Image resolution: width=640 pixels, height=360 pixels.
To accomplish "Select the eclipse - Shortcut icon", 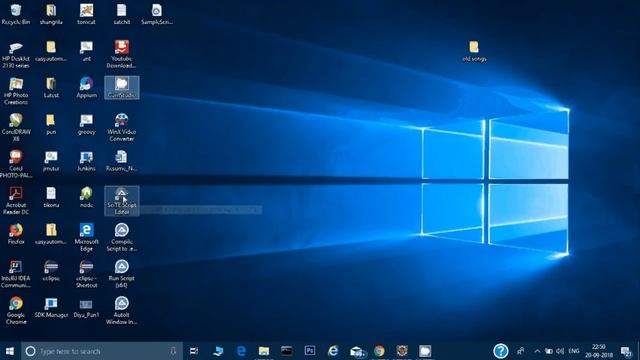I will [86, 274].
